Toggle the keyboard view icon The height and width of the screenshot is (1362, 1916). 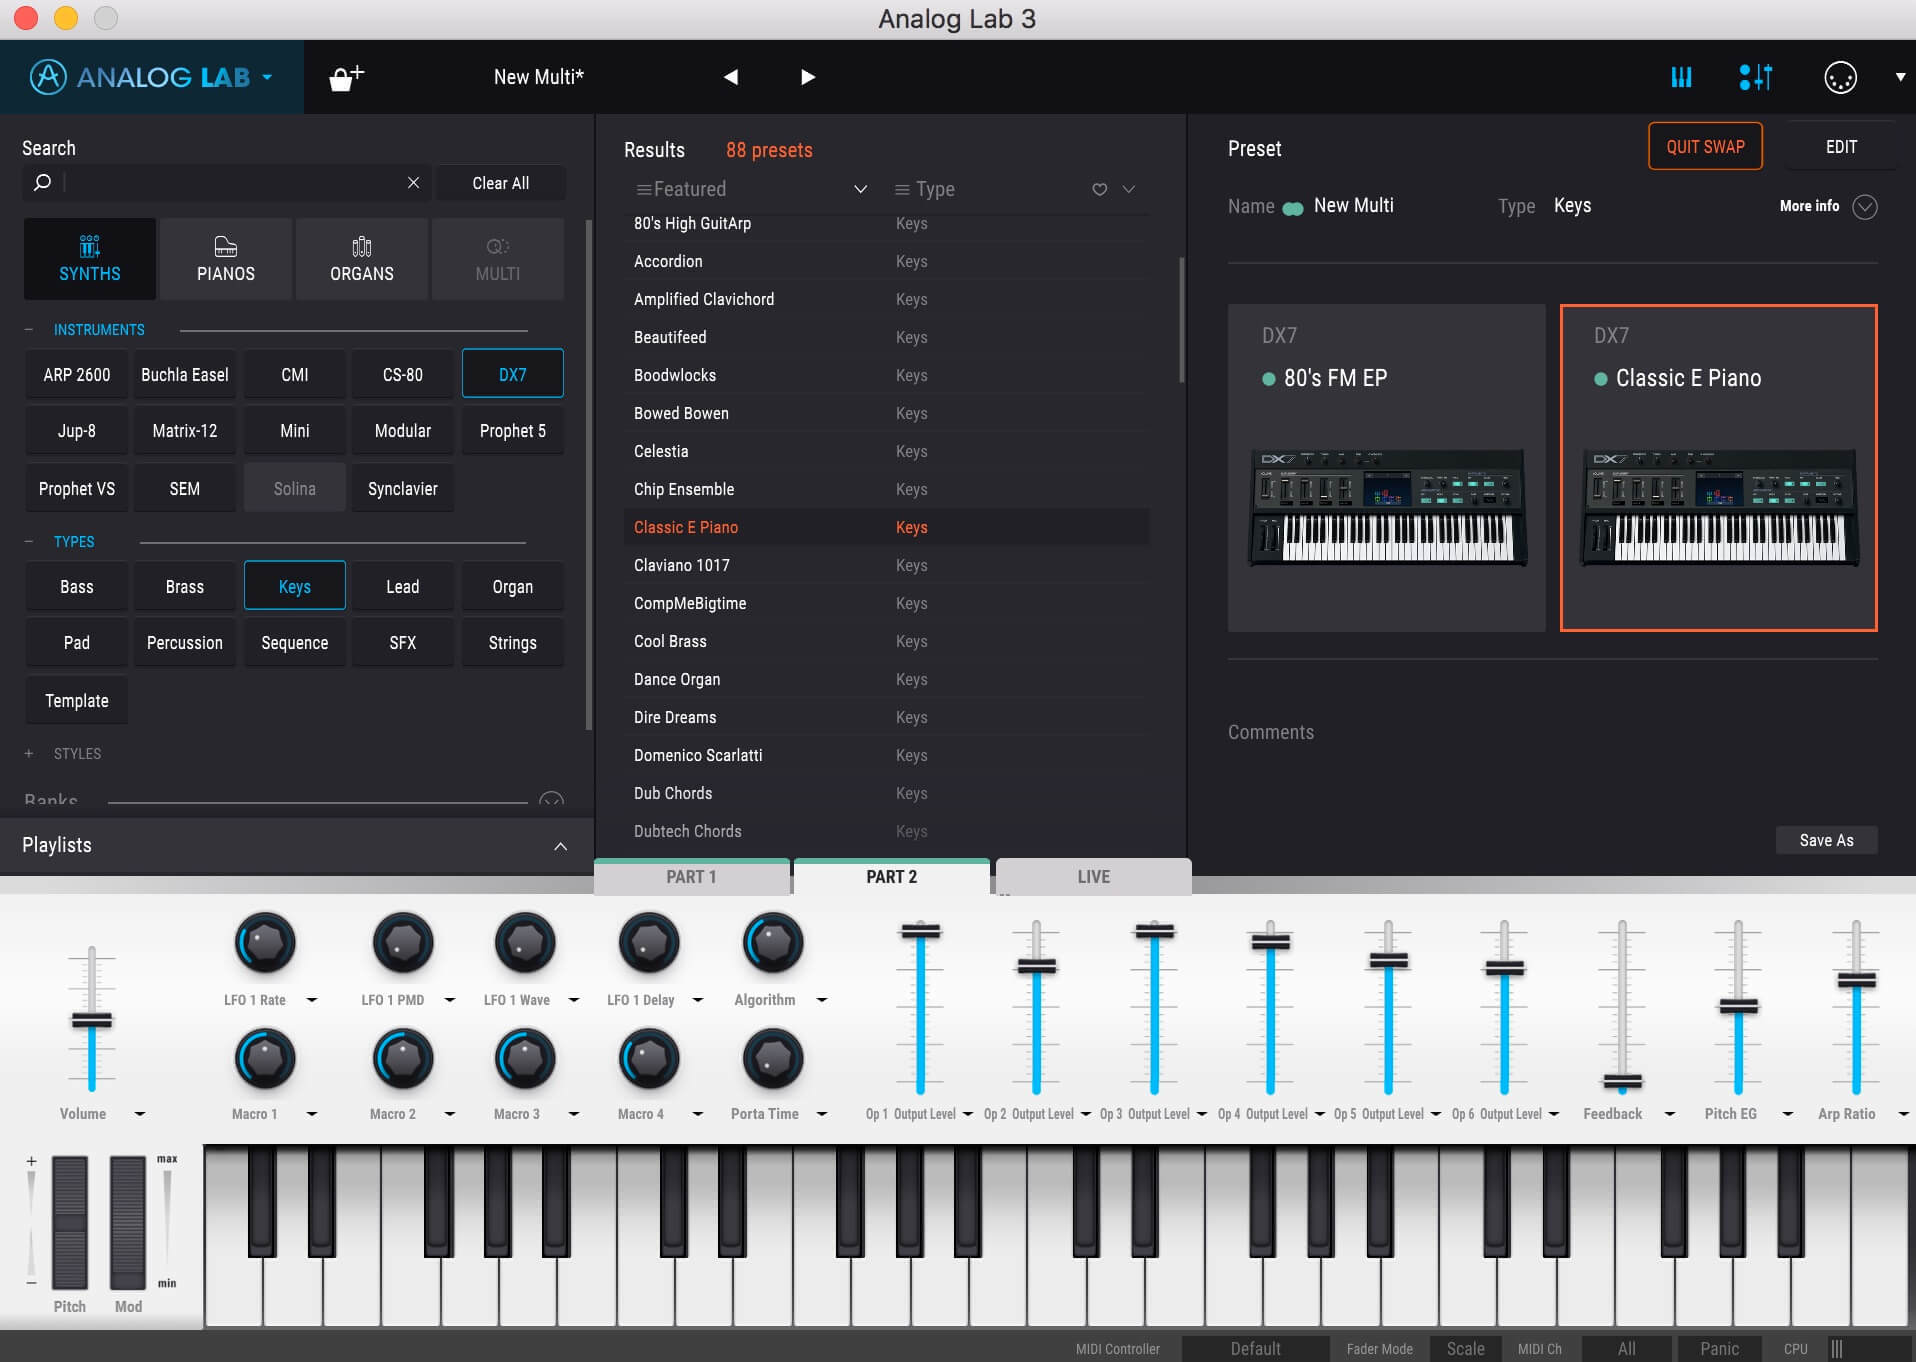coord(1682,77)
